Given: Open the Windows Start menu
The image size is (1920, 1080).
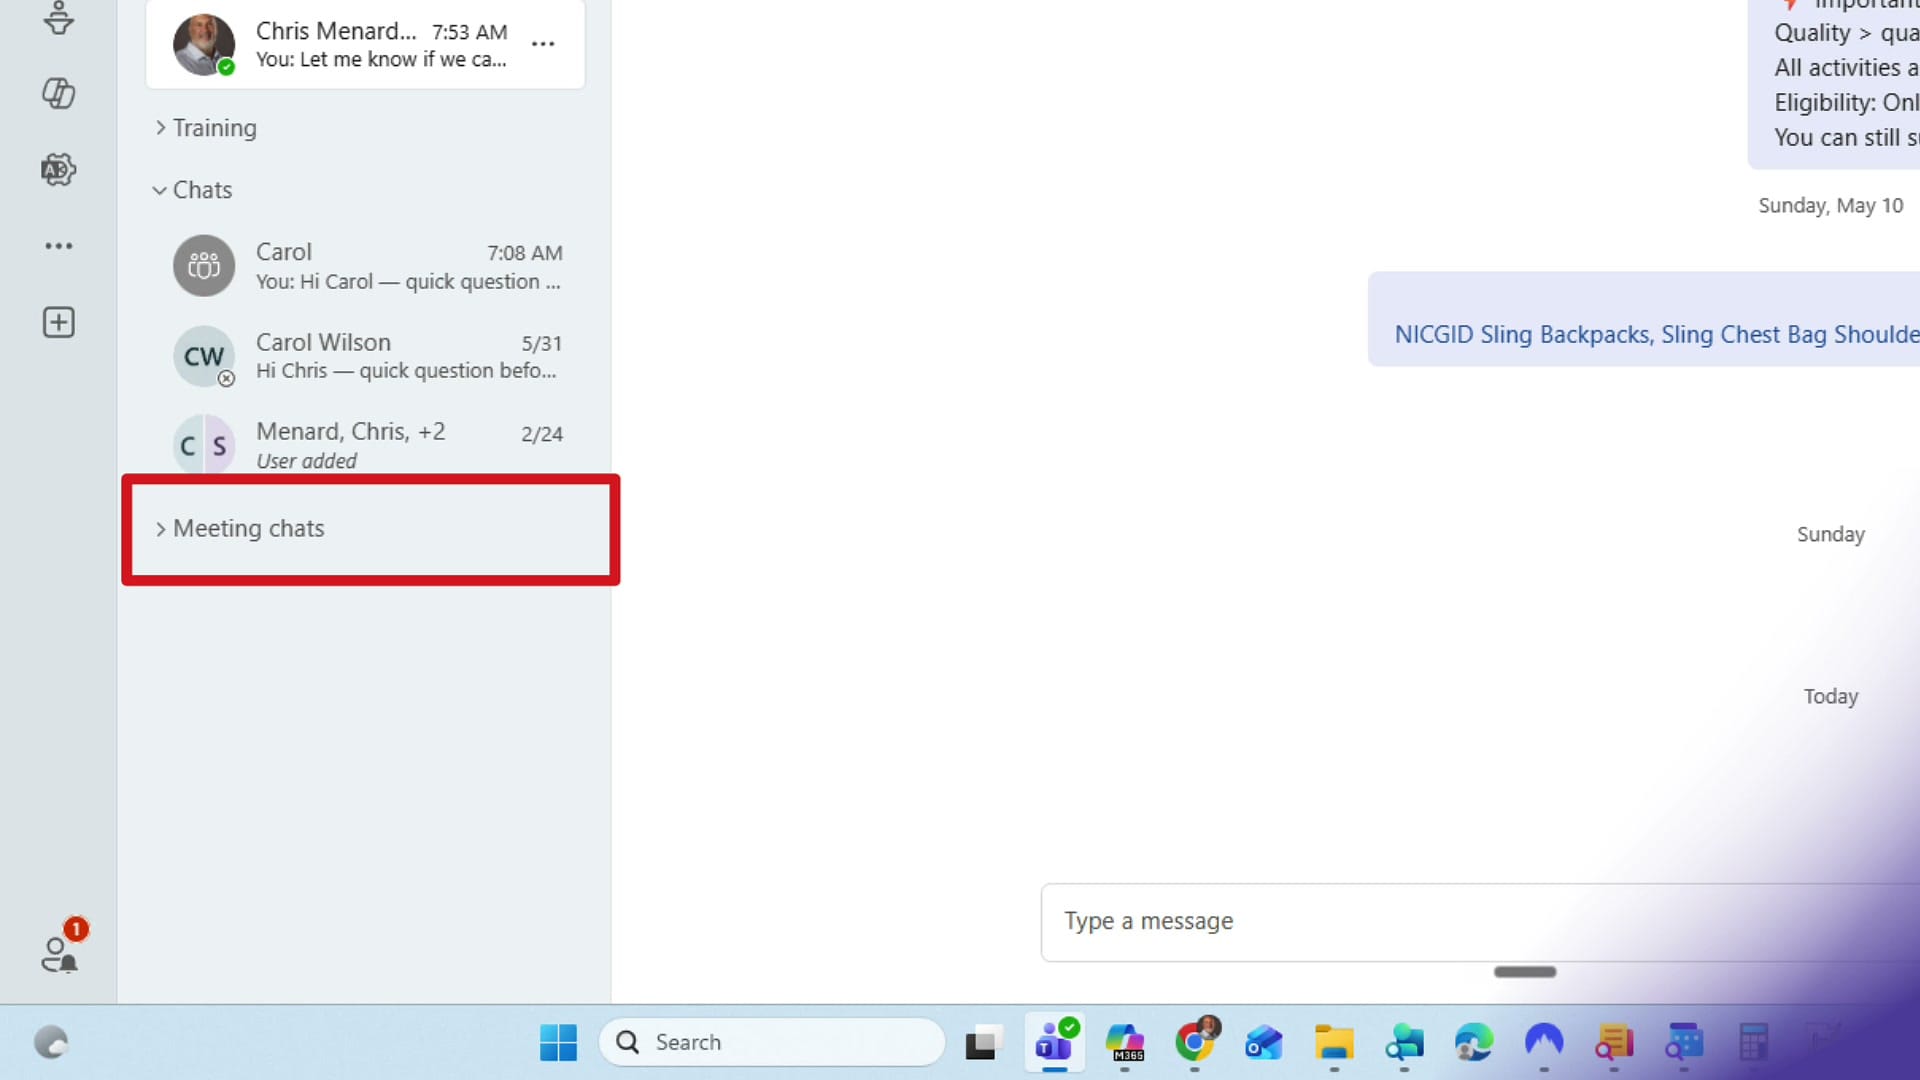Looking at the screenshot, I should (x=558, y=1043).
